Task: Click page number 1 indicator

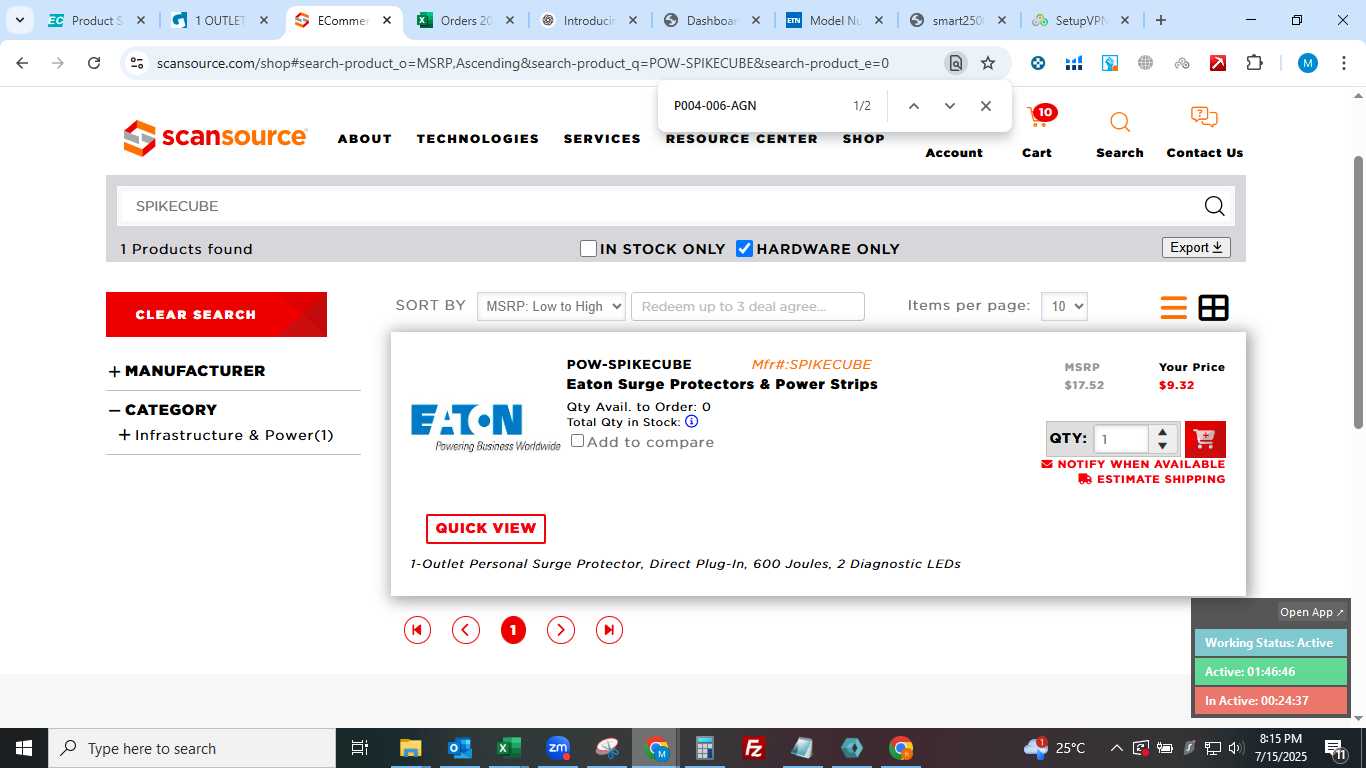Action: click(x=513, y=630)
